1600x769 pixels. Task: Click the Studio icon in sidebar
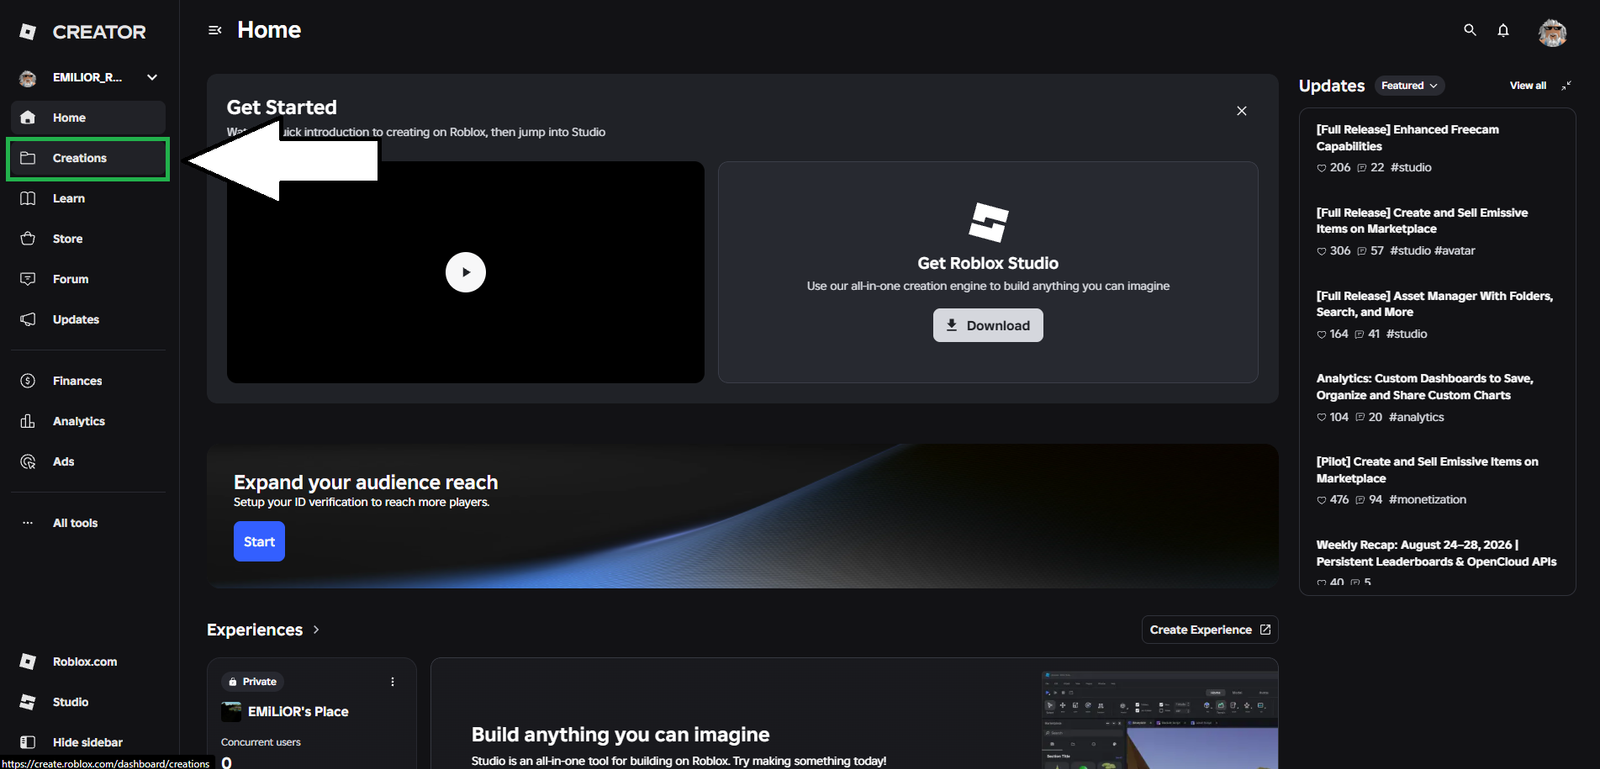pyautogui.click(x=28, y=702)
